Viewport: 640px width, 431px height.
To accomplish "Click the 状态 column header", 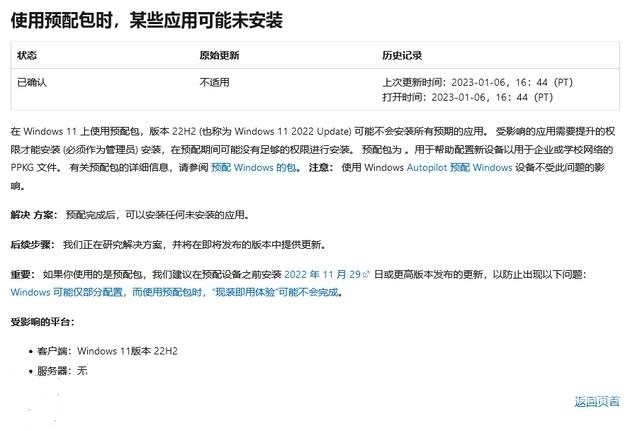I will tap(27, 55).
